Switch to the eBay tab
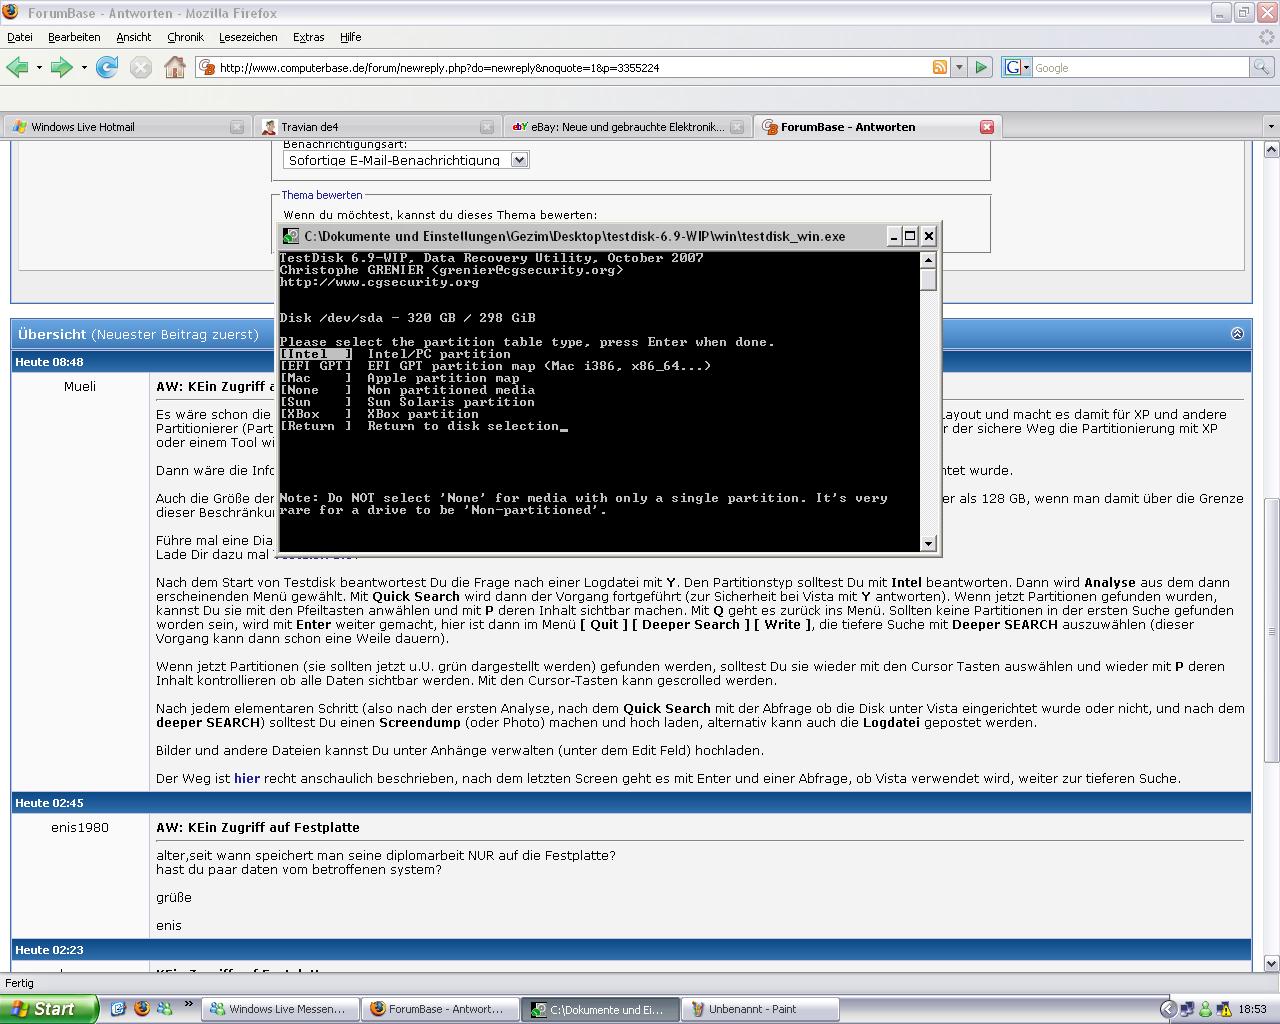The width and height of the screenshot is (1280, 1024). (x=628, y=127)
